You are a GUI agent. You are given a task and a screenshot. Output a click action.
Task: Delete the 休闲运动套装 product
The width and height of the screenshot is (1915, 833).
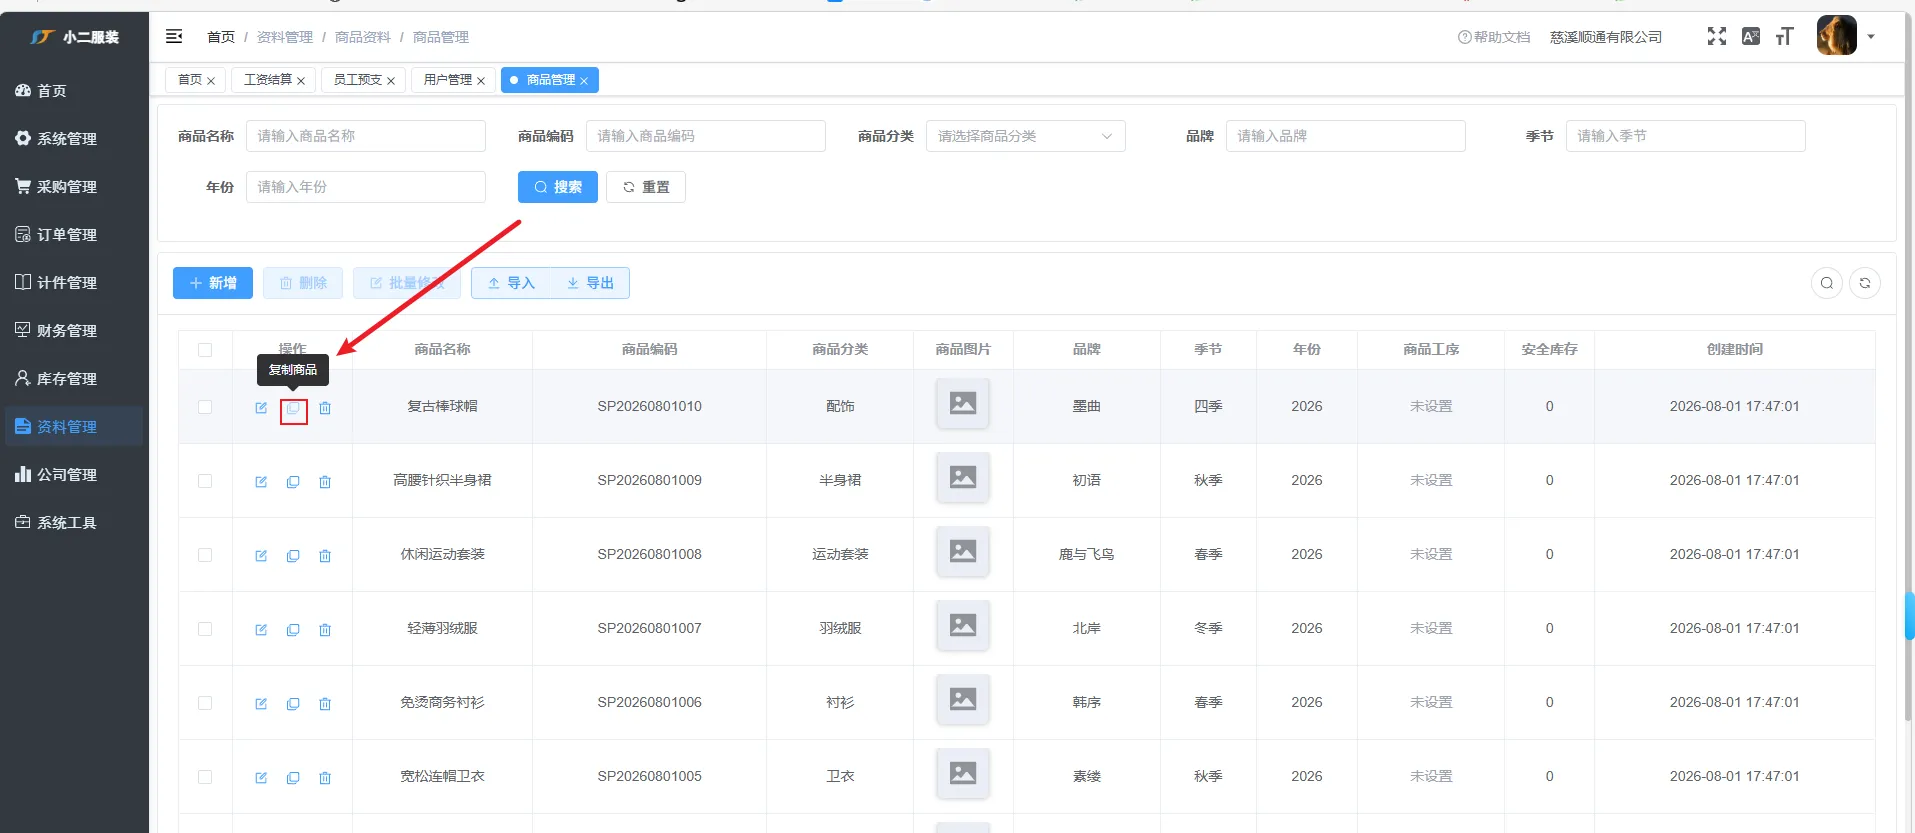pyautogui.click(x=325, y=556)
